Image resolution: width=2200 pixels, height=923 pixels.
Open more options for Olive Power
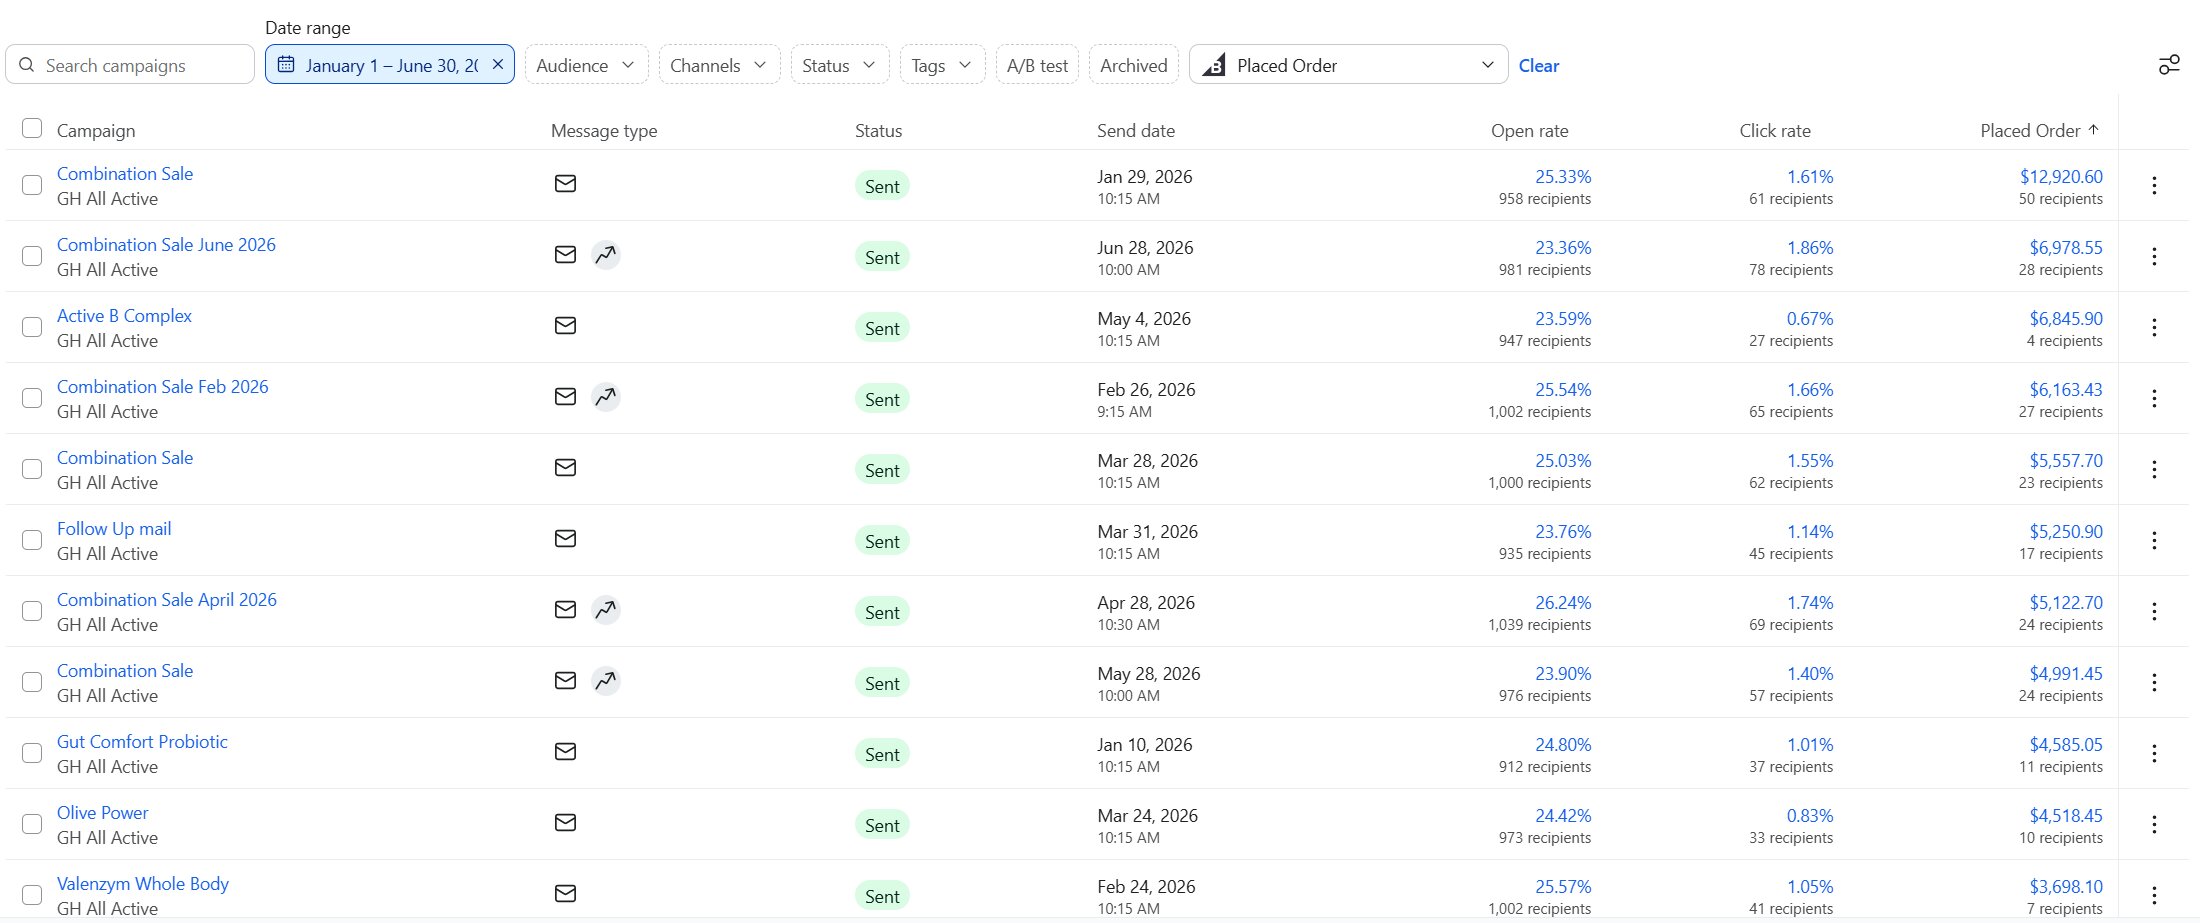click(2154, 824)
